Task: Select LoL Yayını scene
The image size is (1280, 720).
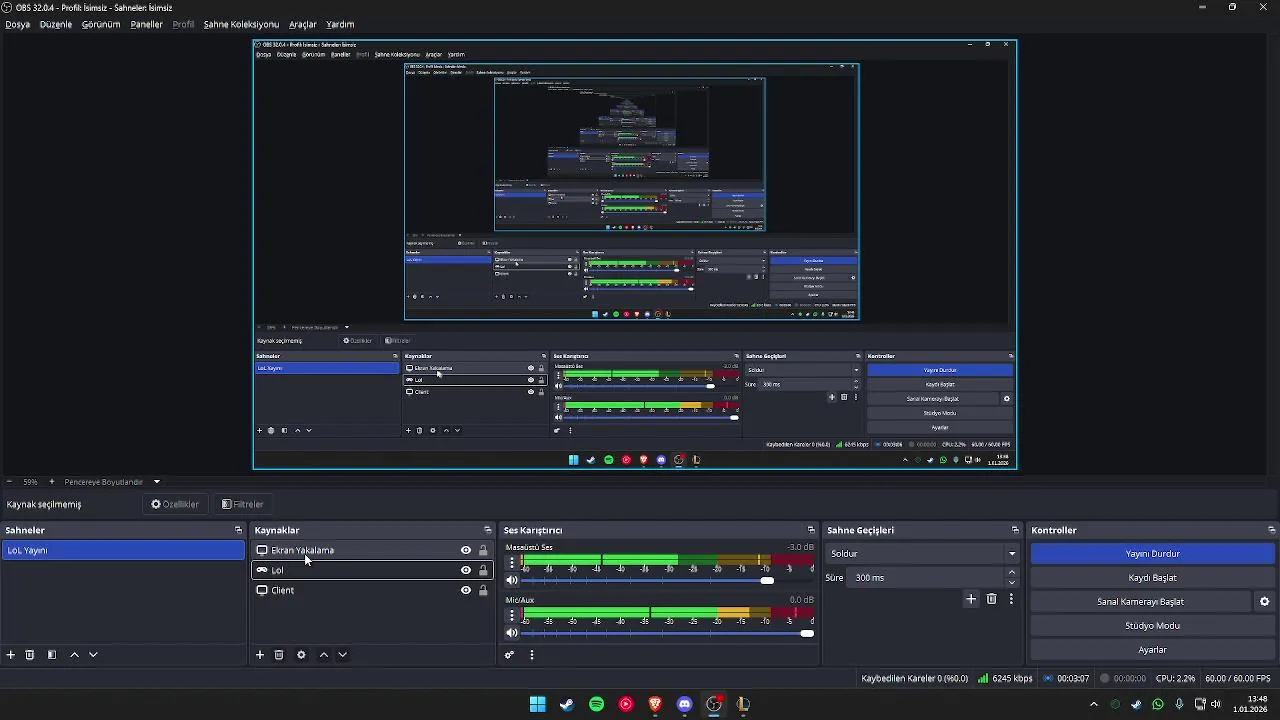Action: pyautogui.click(x=123, y=550)
